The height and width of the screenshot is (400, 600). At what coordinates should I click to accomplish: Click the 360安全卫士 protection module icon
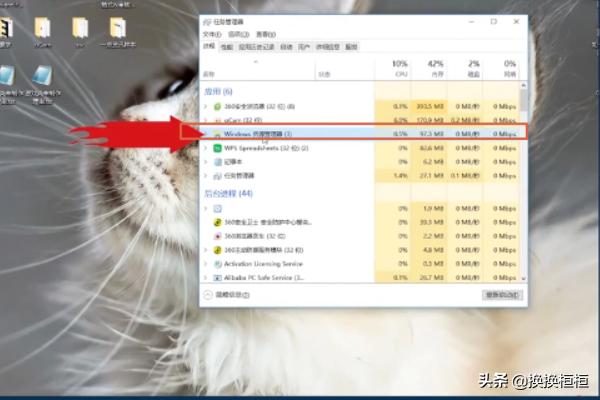pos(217,222)
